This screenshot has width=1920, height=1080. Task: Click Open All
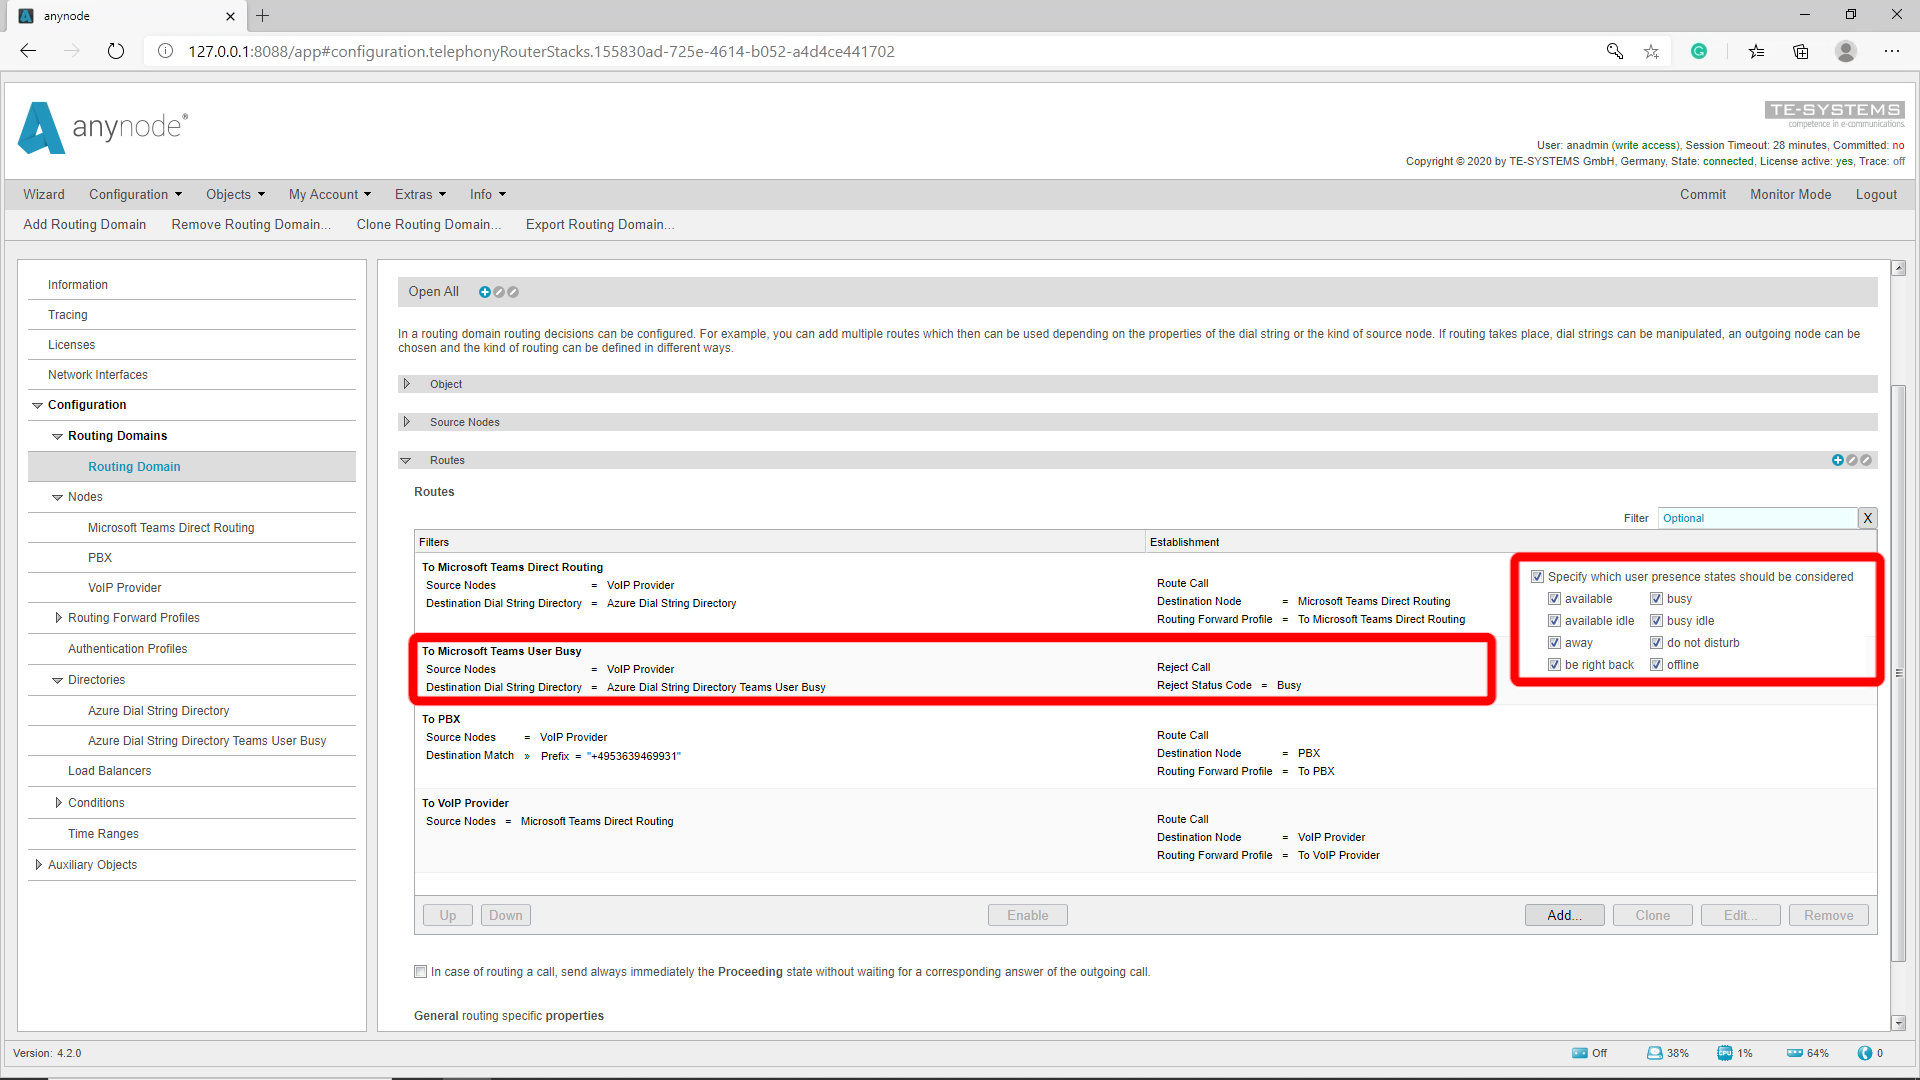434,292
